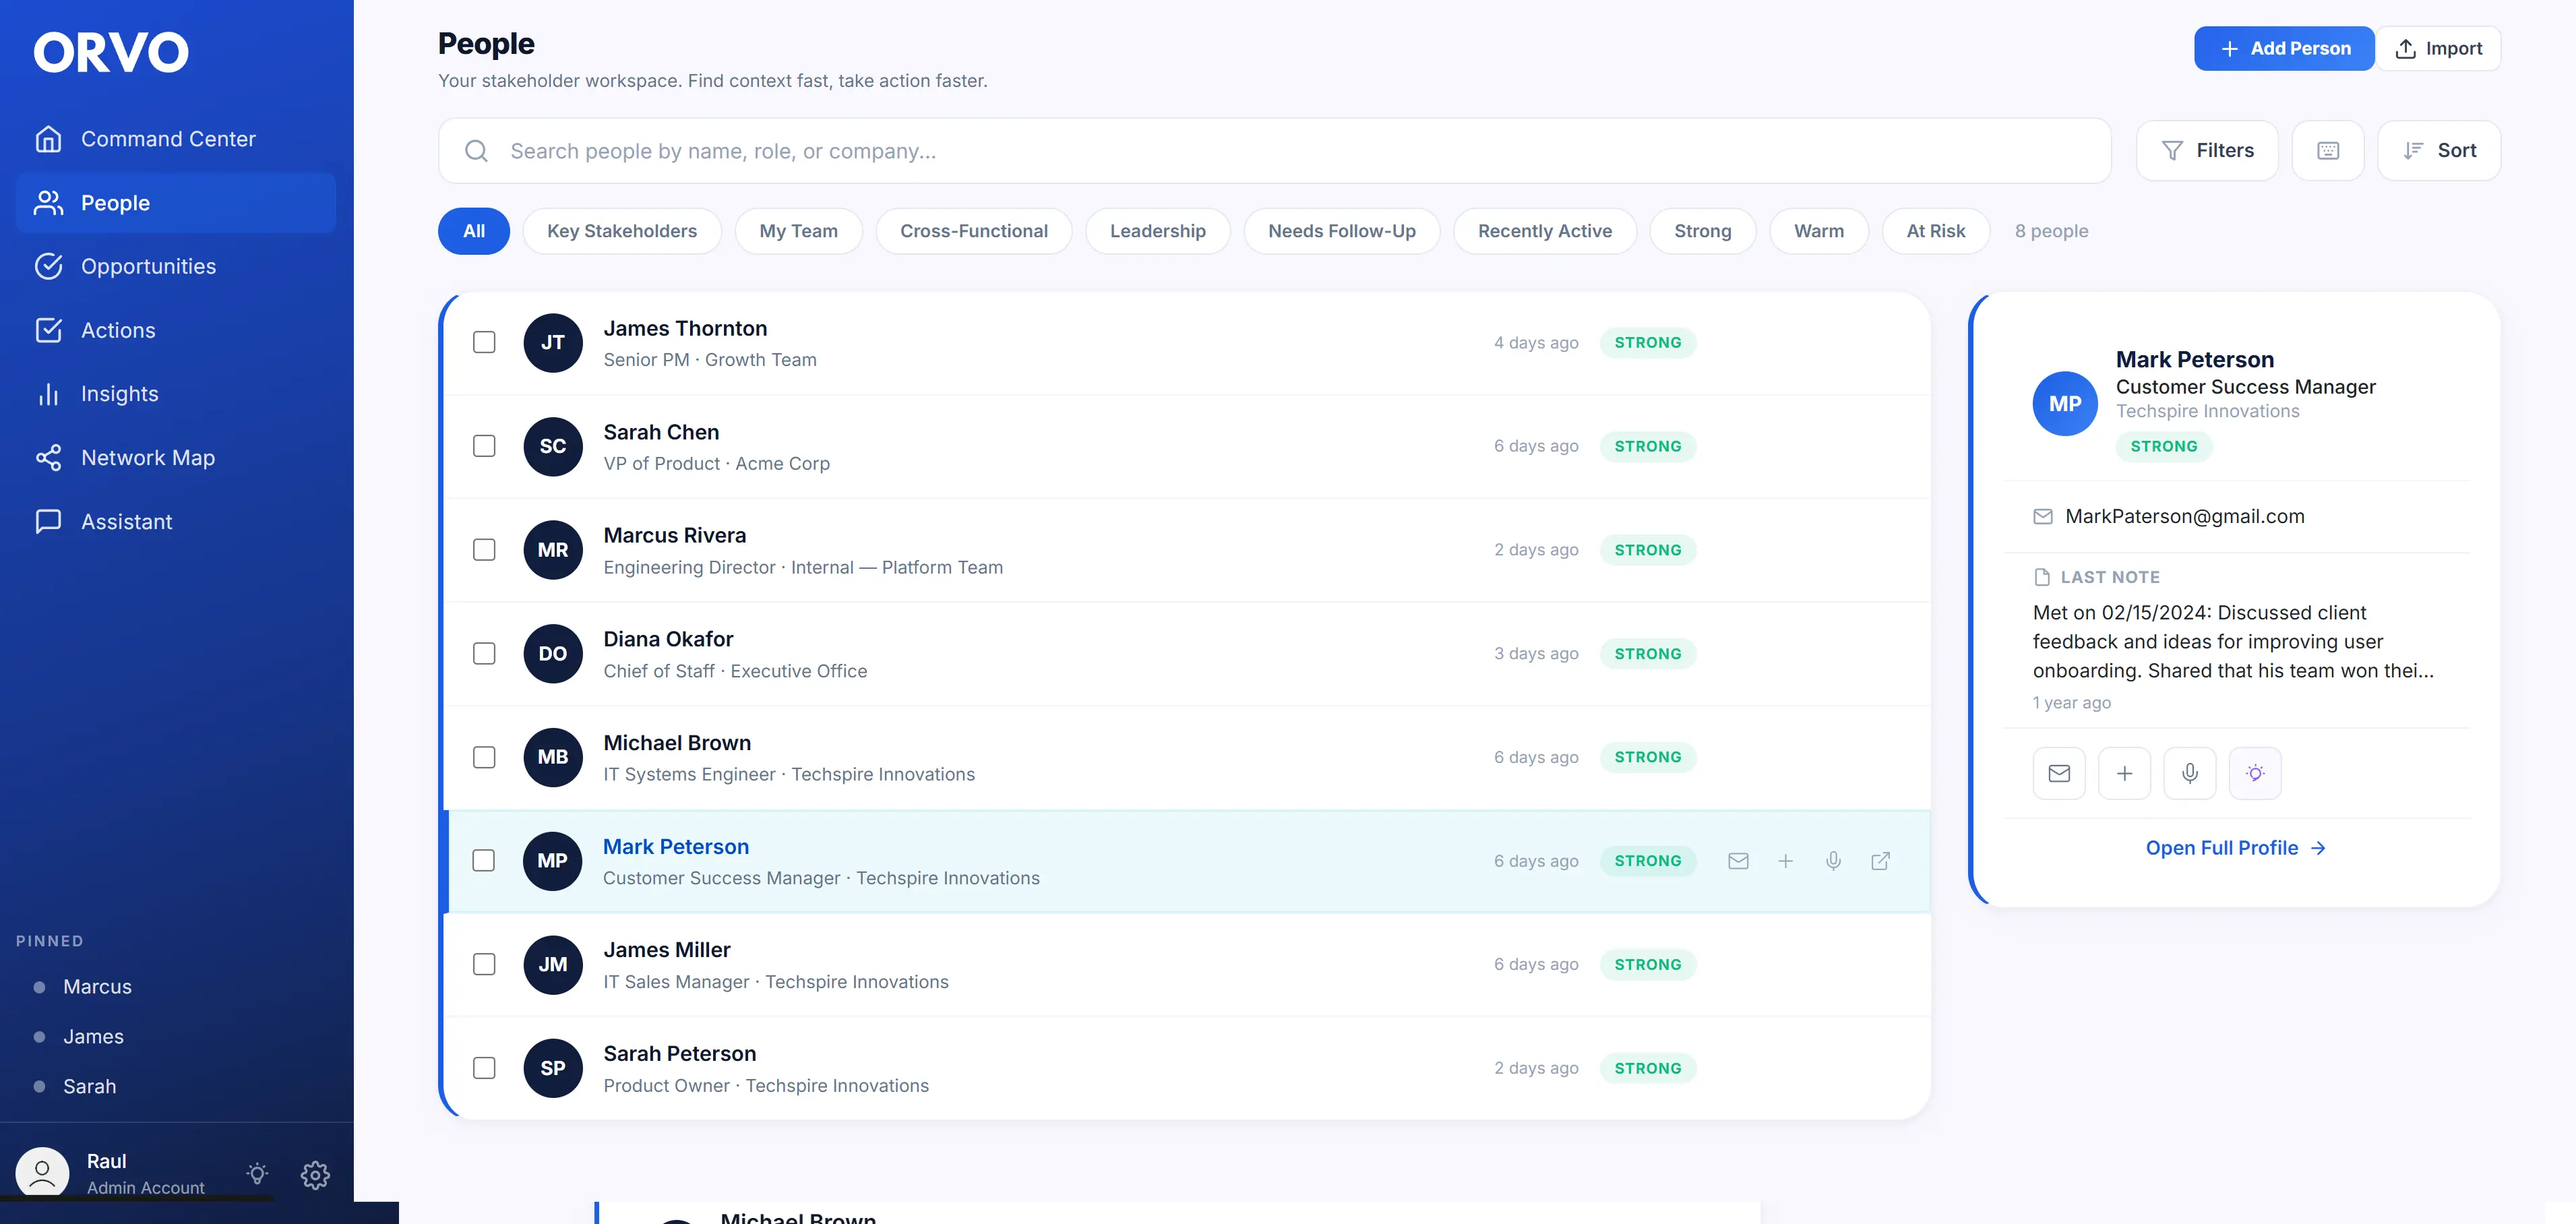
Task: Expand options with the plus icon in profile card
Action: coord(2124,772)
